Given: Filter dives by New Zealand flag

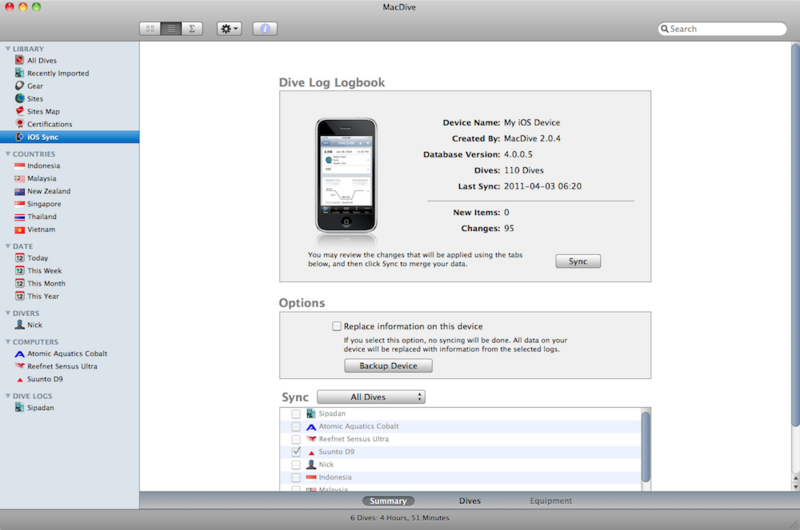Looking at the screenshot, I should tap(19, 191).
